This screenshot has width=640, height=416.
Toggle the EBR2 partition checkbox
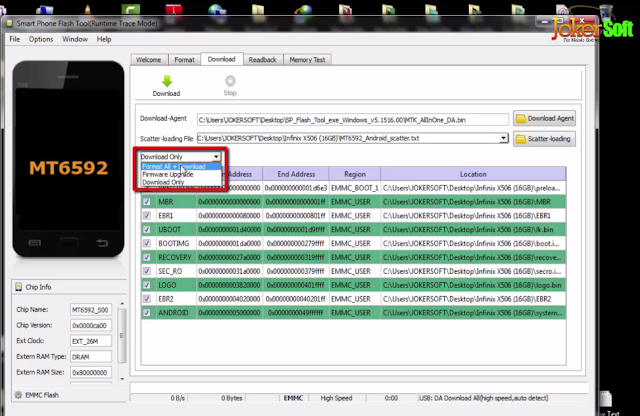(x=147, y=299)
